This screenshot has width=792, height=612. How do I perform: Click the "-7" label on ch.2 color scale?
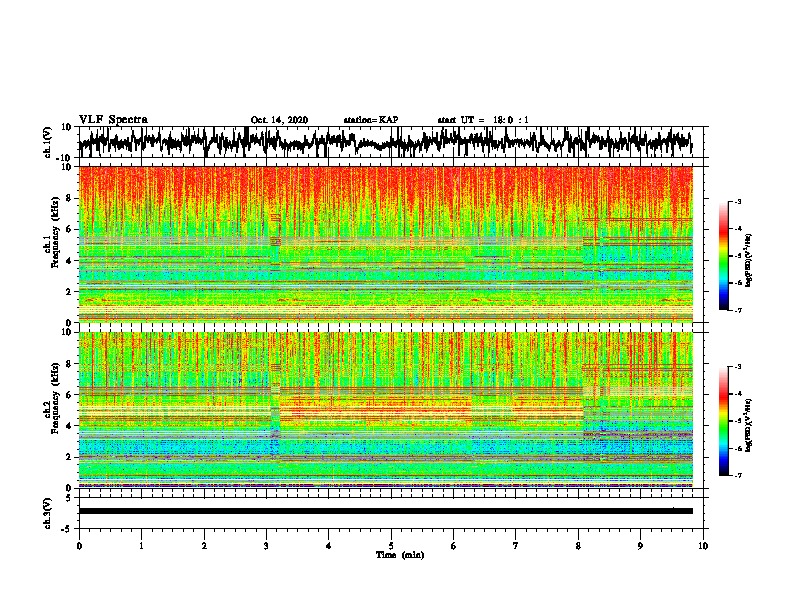coord(737,476)
